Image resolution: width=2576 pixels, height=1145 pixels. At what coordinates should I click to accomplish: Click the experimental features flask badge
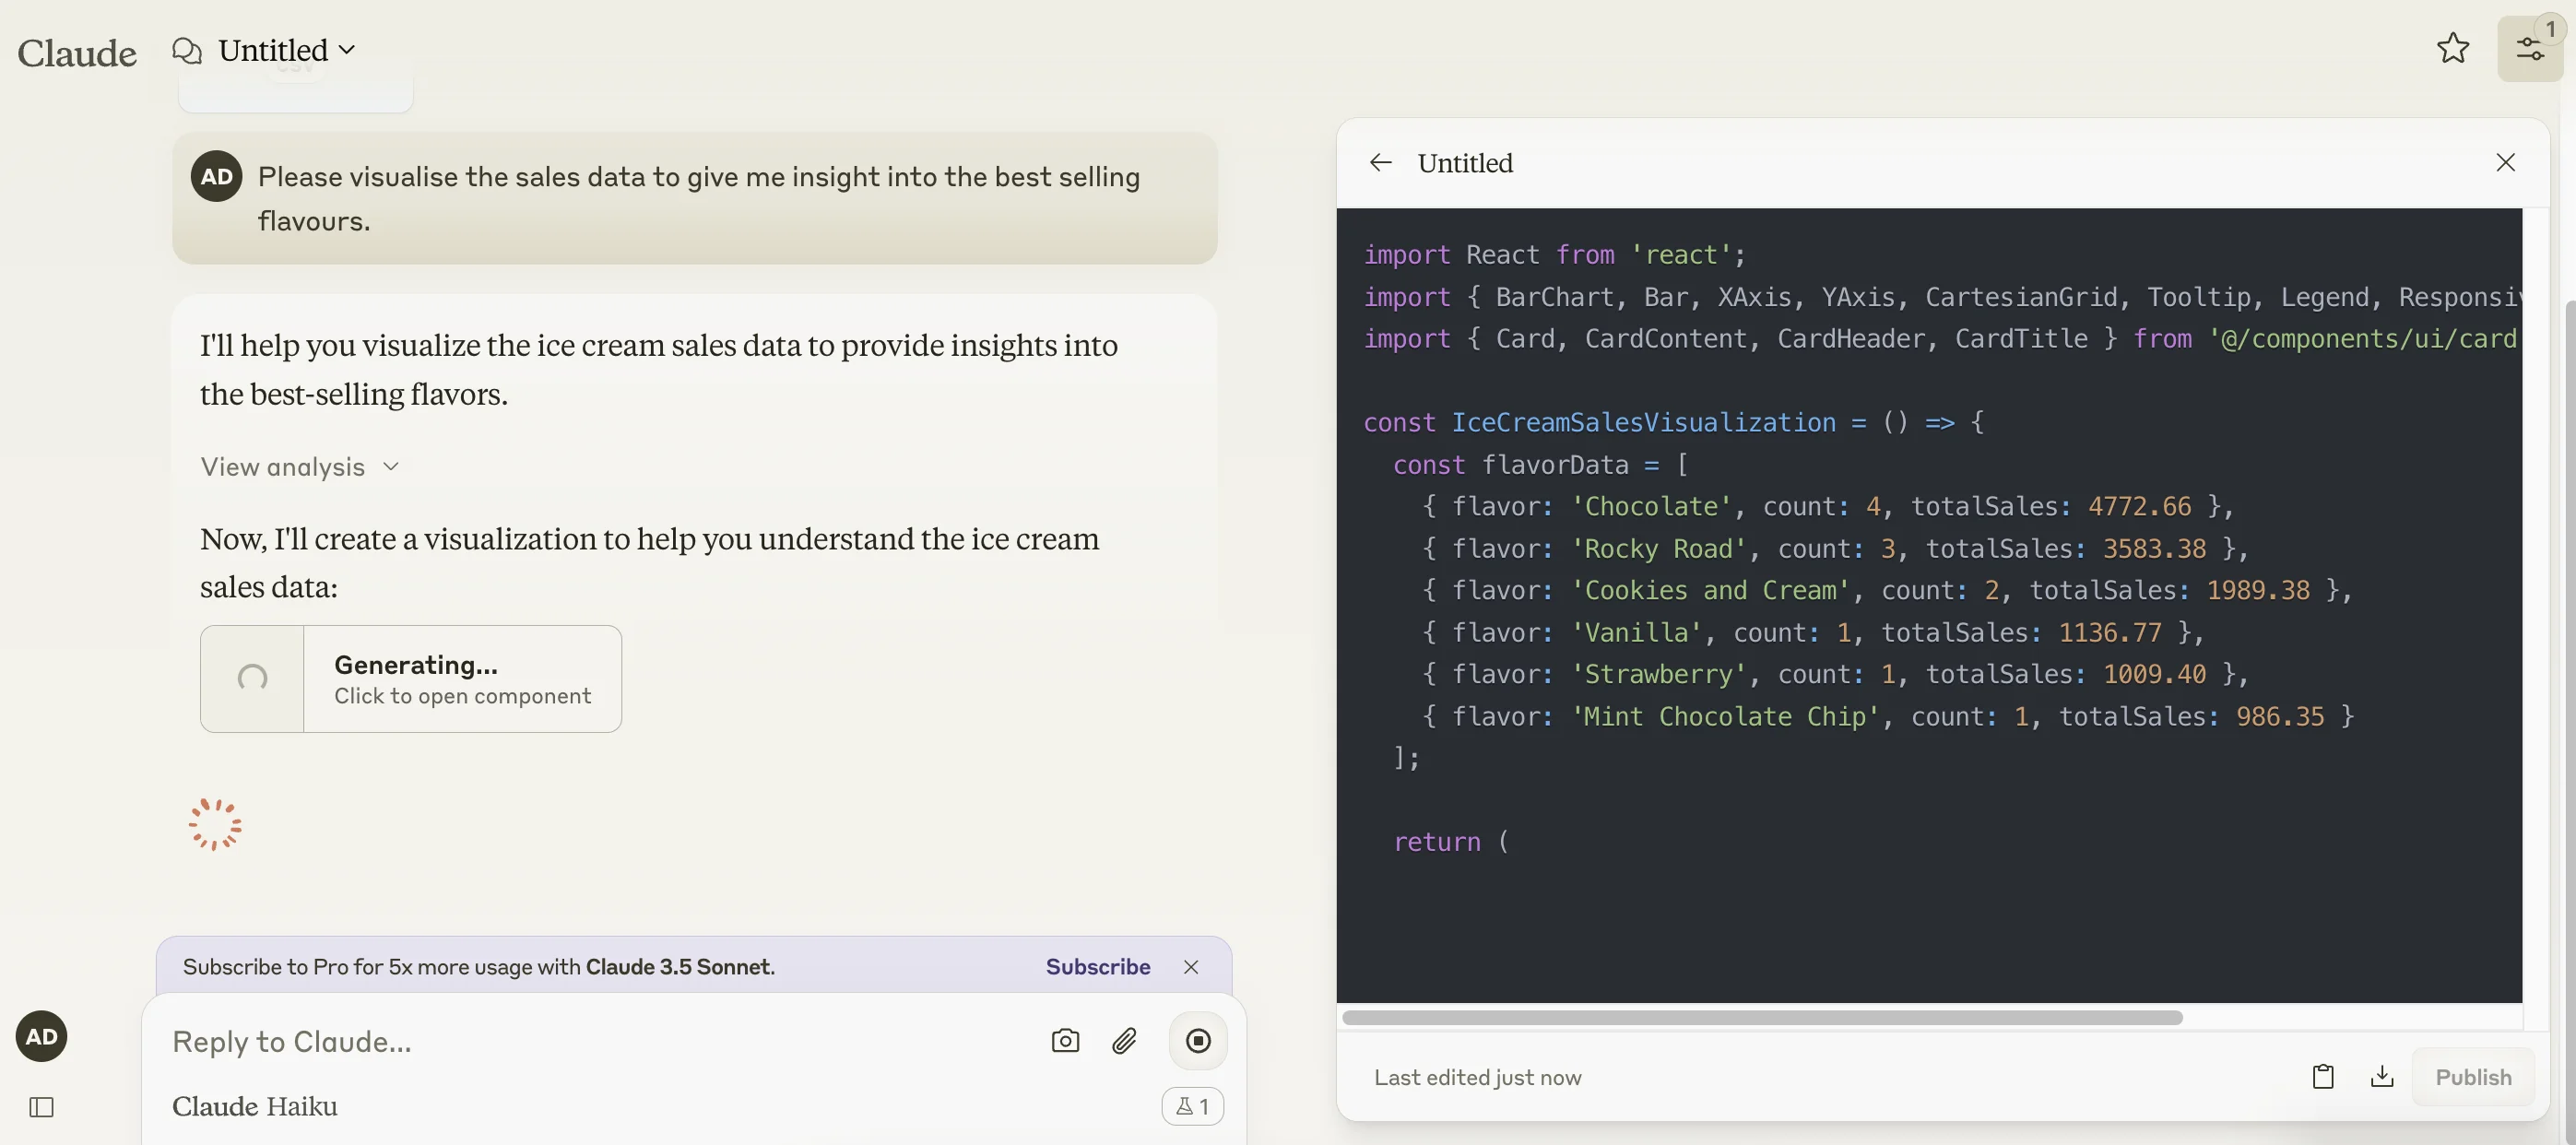coord(1192,1106)
